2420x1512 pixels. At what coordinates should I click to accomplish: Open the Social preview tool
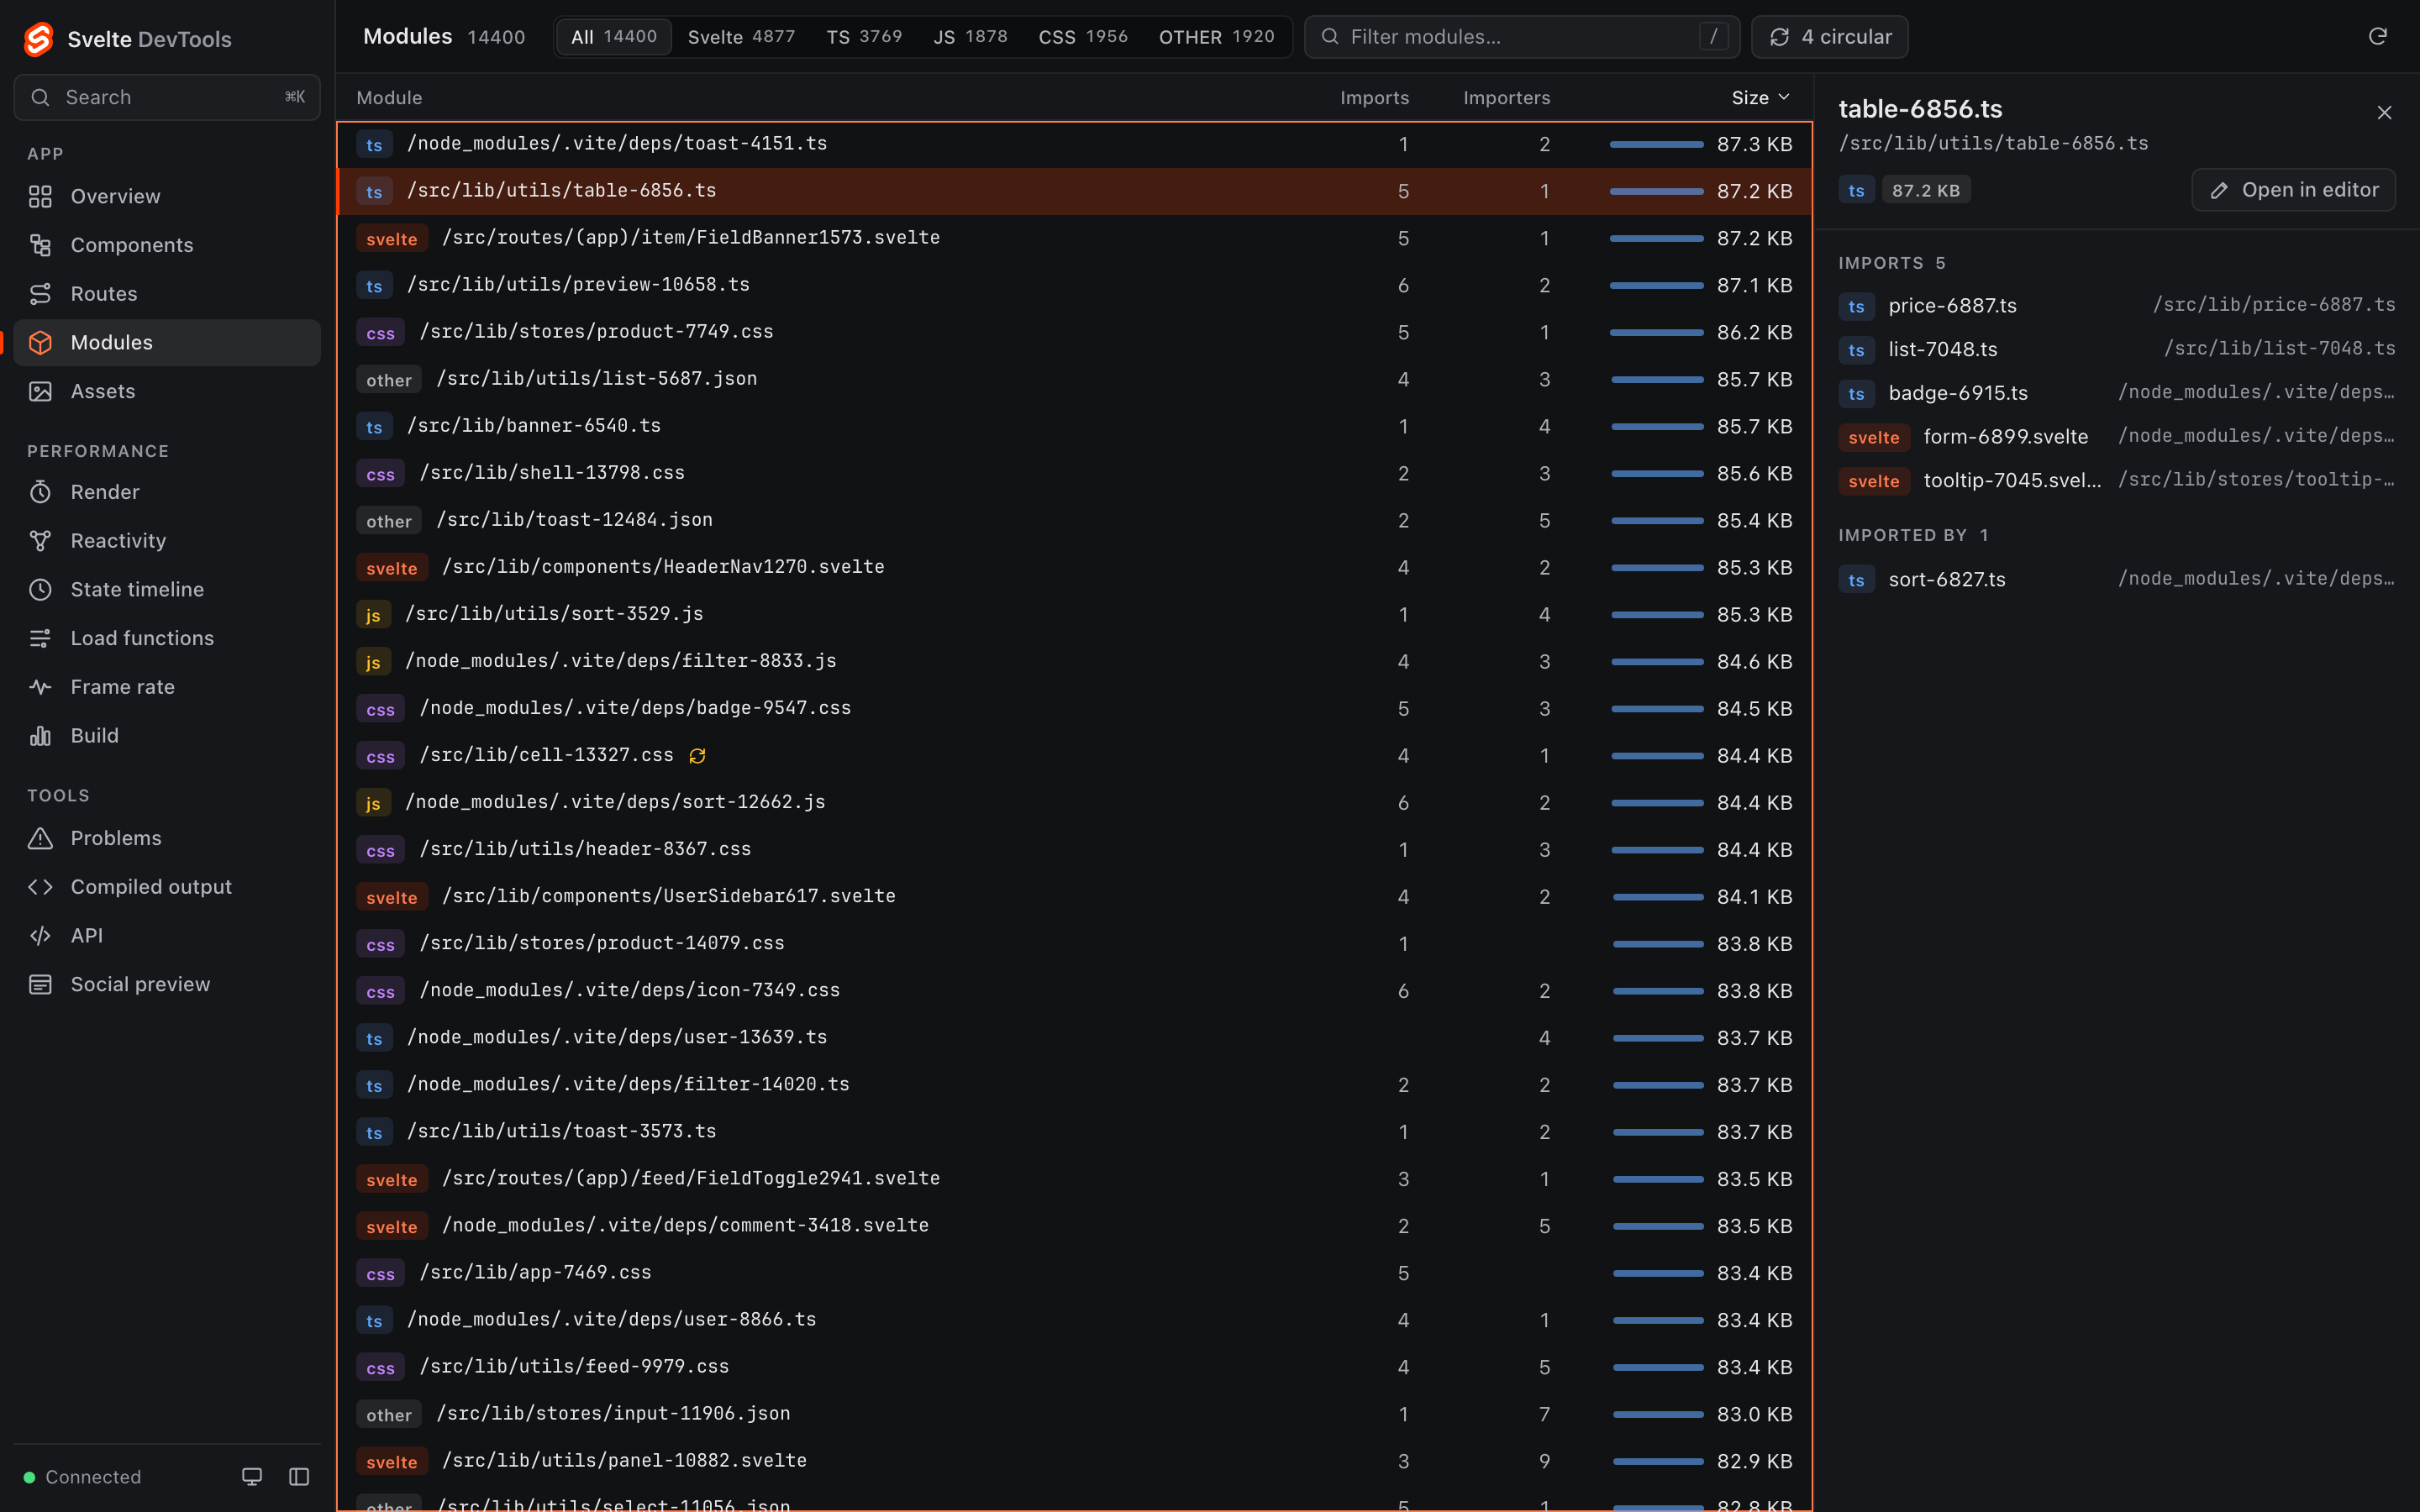(x=167, y=984)
